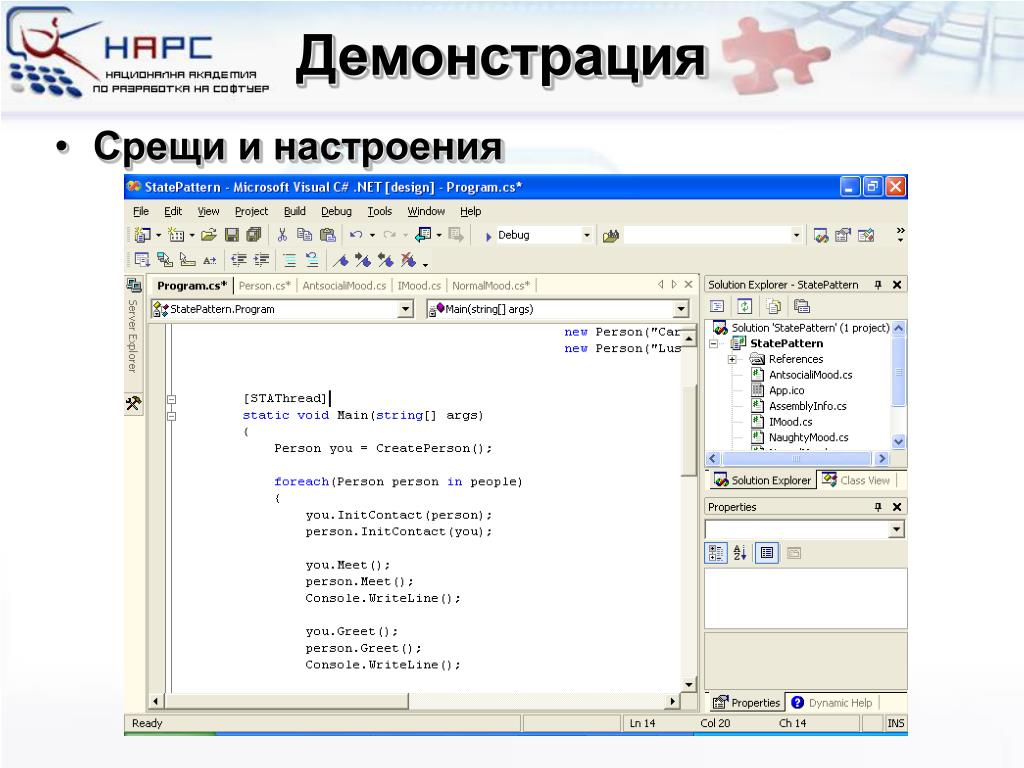The width and height of the screenshot is (1024, 768).
Task: Click the Refresh icon in Solution Explorer
Action: (x=745, y=306)
